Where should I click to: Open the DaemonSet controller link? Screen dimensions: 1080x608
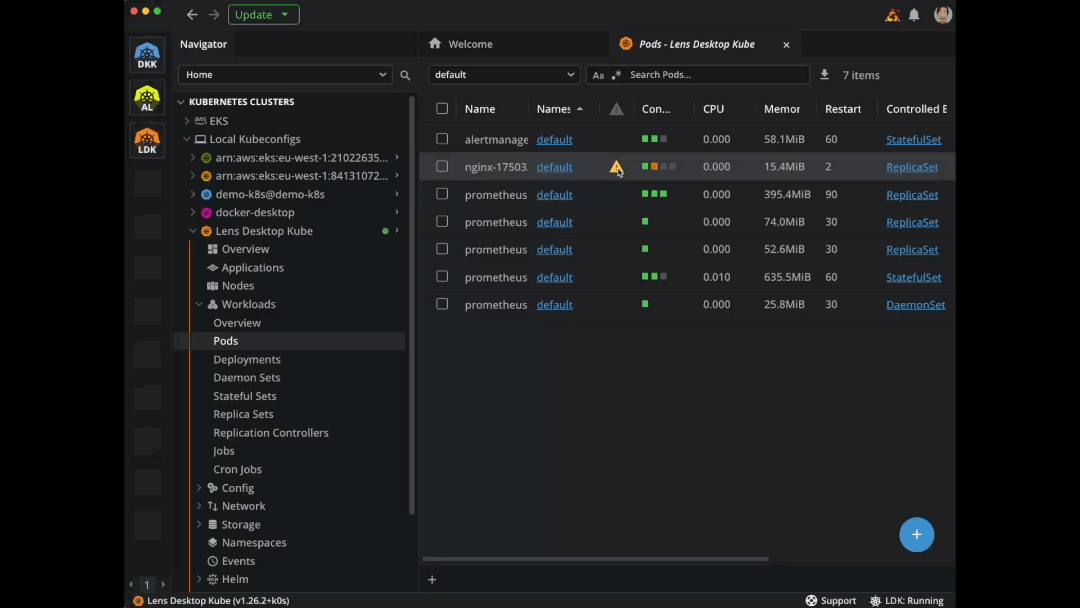point(915,305)
